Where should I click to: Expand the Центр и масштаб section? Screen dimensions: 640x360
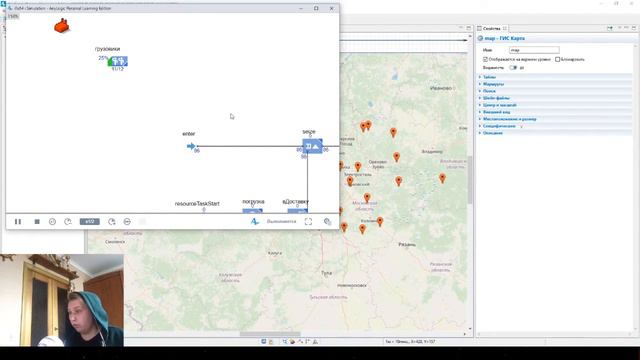click(x=555, y=105)
